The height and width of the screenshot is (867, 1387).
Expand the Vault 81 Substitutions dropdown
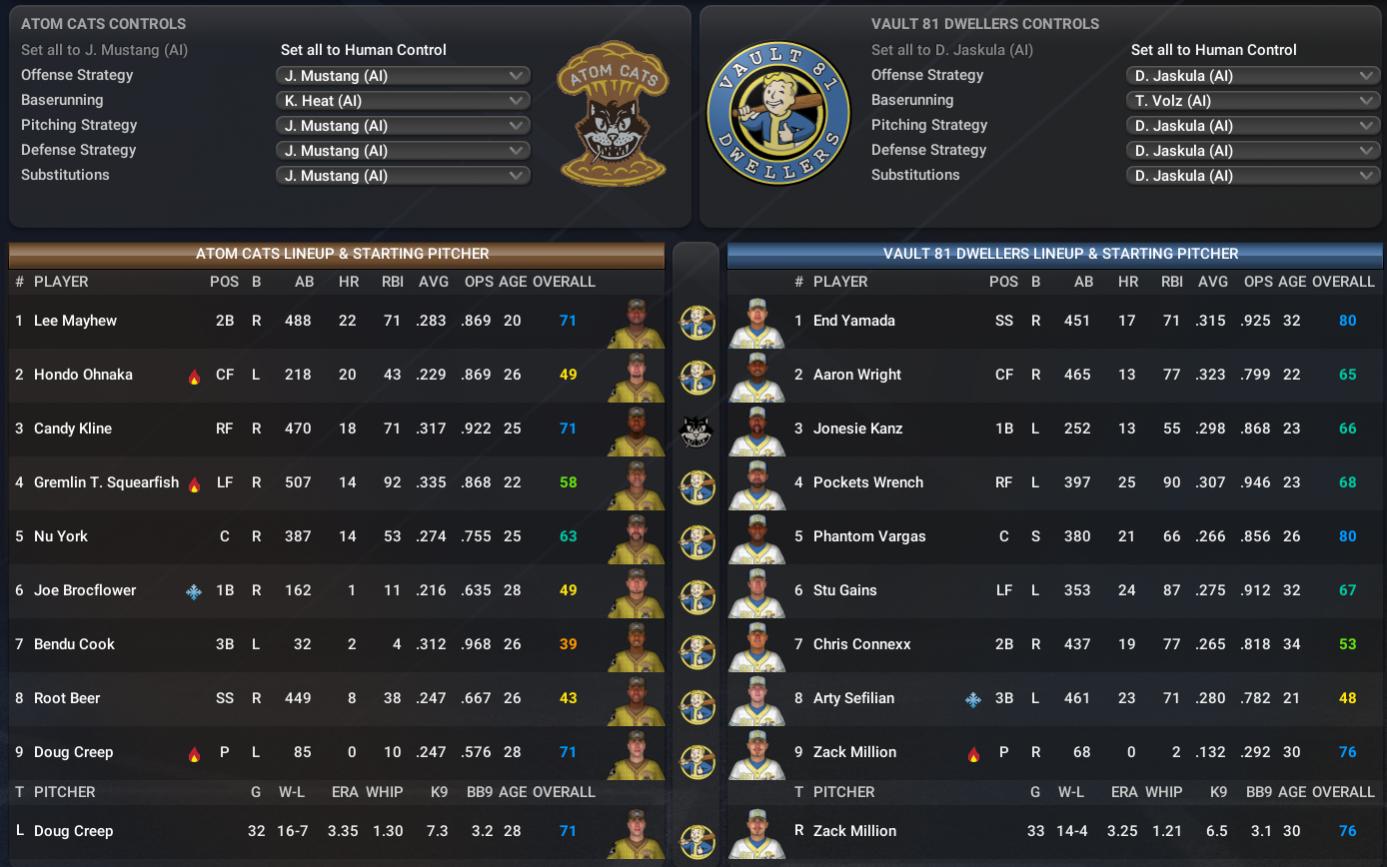tap(1253, 175)
